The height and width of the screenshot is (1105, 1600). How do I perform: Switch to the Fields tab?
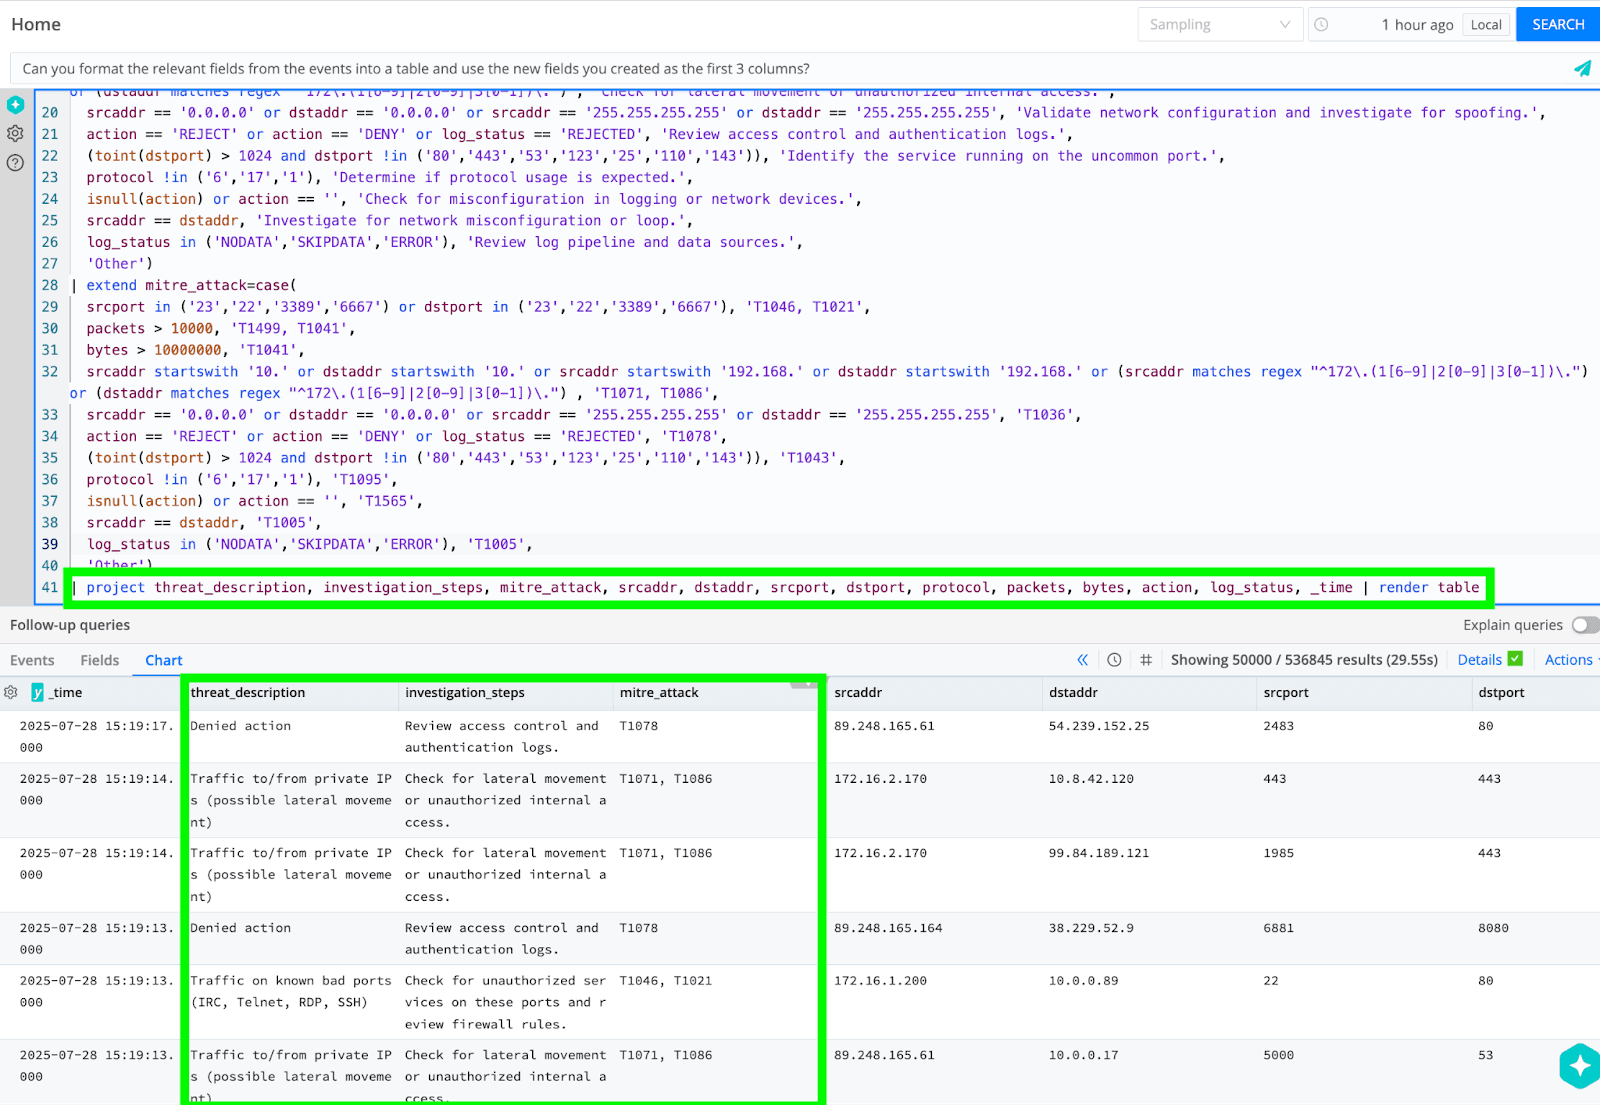point(99,660)
